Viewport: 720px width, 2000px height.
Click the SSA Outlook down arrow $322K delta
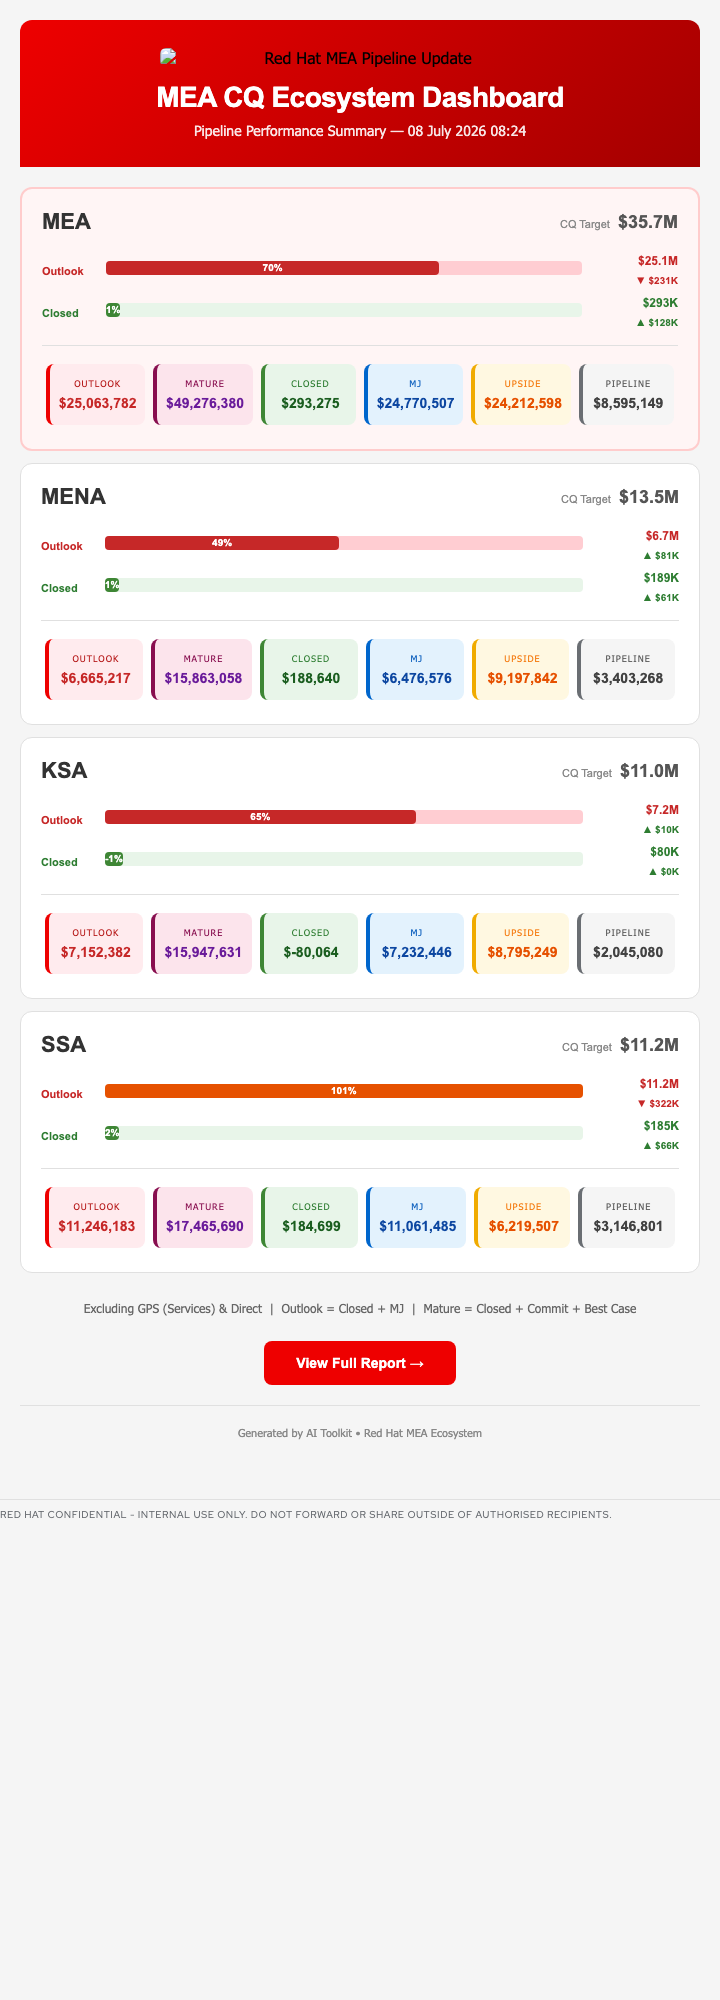pos(657,1104)
